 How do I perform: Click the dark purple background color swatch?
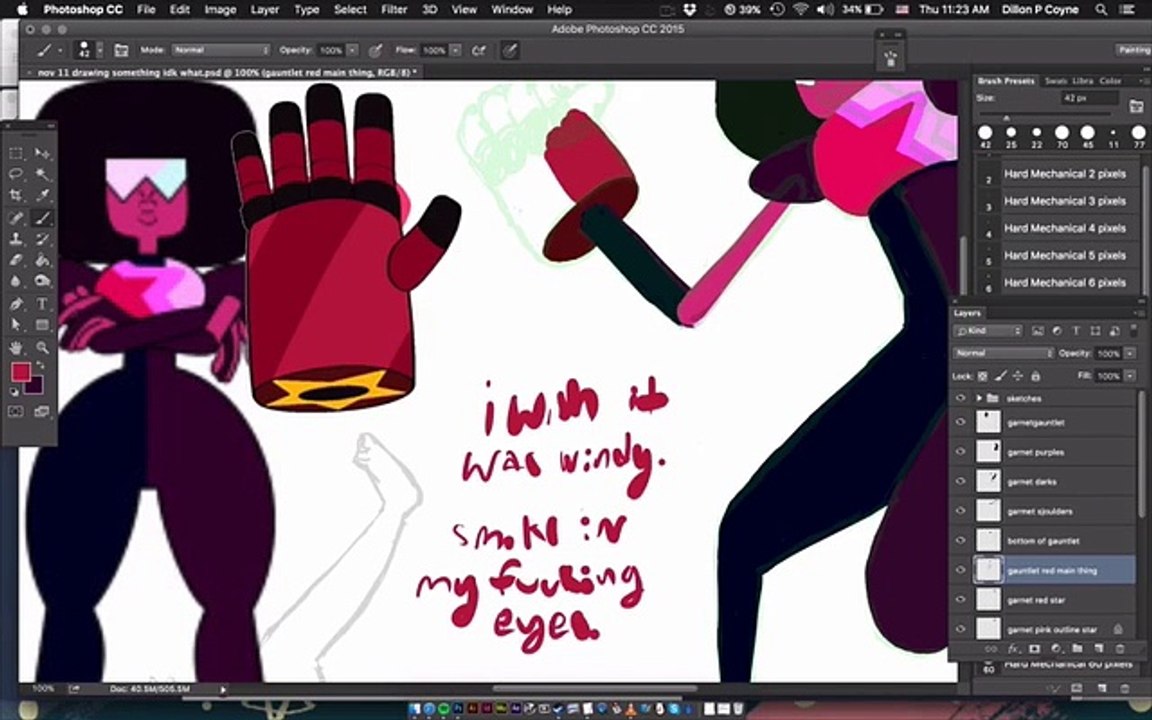coord(36,386)
